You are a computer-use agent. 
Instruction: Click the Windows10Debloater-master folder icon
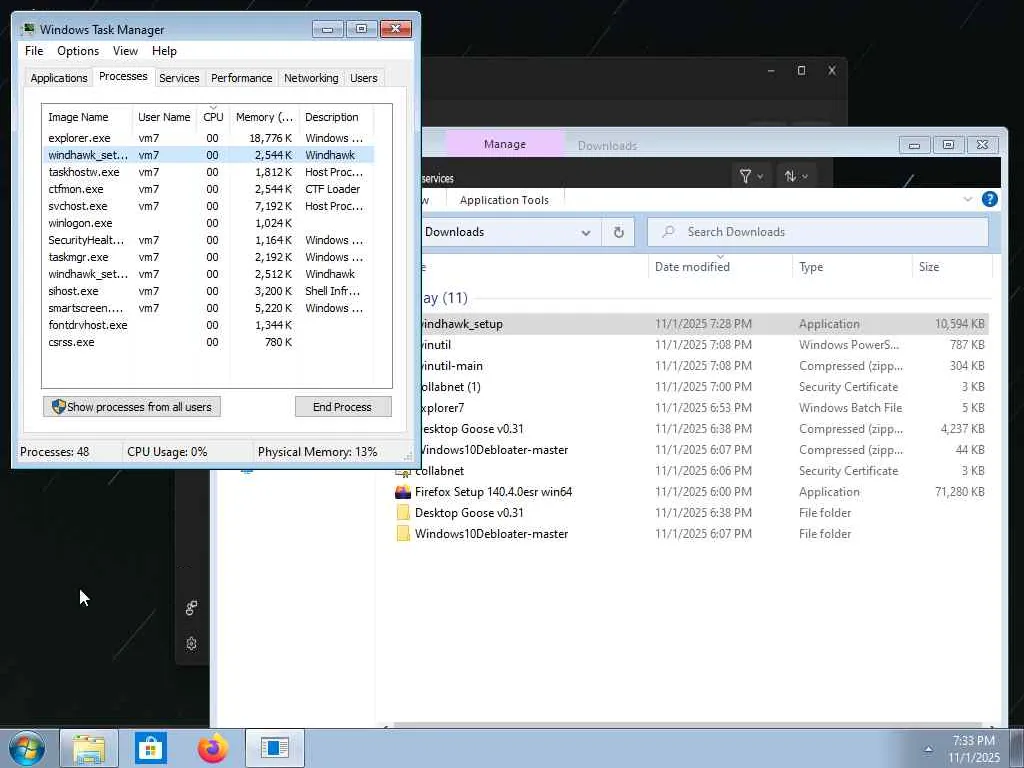tap(403, 534)
